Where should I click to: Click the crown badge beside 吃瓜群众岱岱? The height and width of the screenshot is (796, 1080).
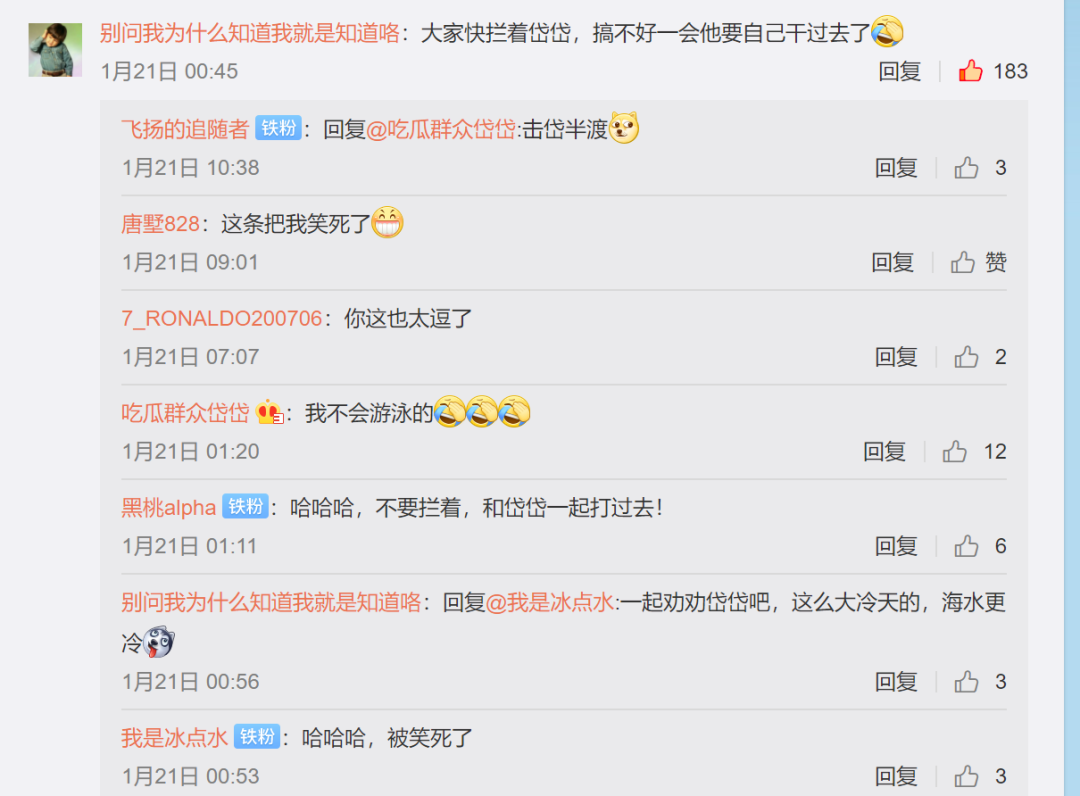coord(269,412)
